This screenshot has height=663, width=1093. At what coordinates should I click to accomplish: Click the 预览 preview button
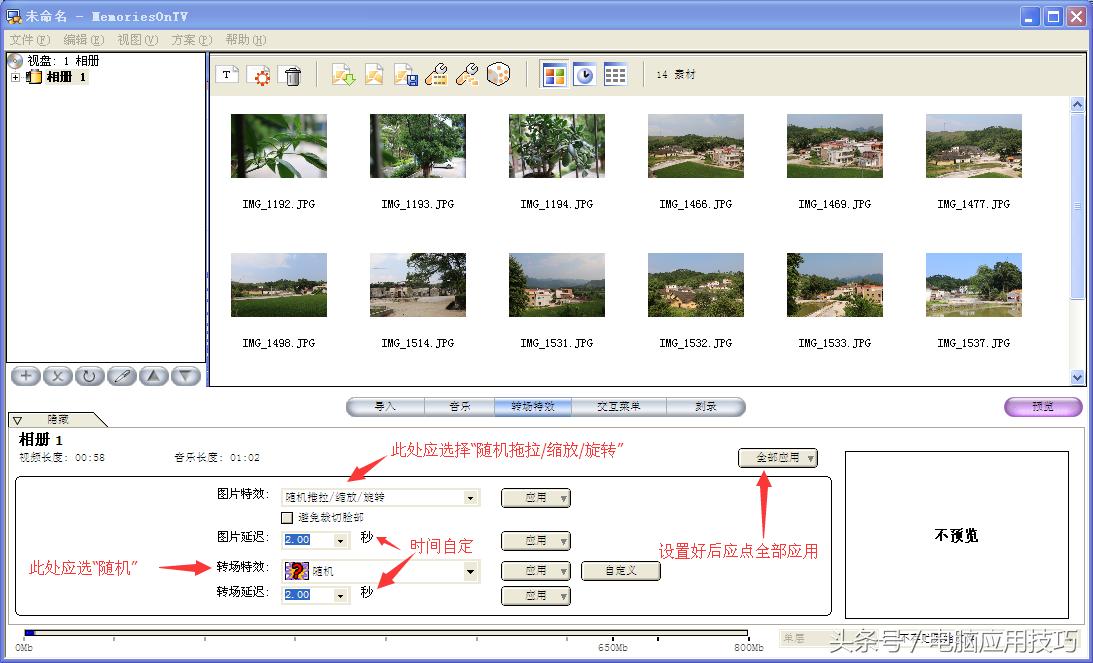pyautogui.click(x=1043, y=407)
